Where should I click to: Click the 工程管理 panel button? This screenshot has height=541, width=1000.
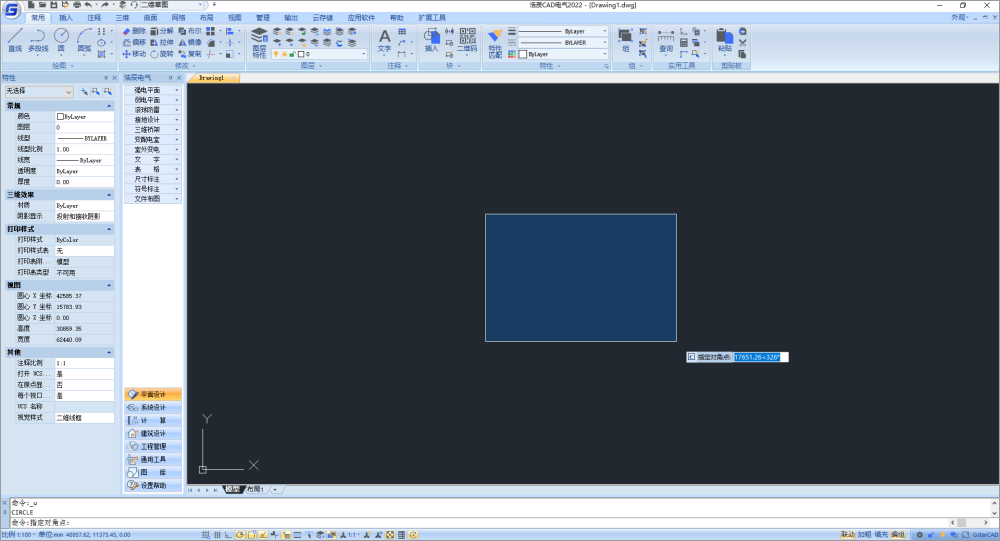pyautogui.click(x=153, y=447)
